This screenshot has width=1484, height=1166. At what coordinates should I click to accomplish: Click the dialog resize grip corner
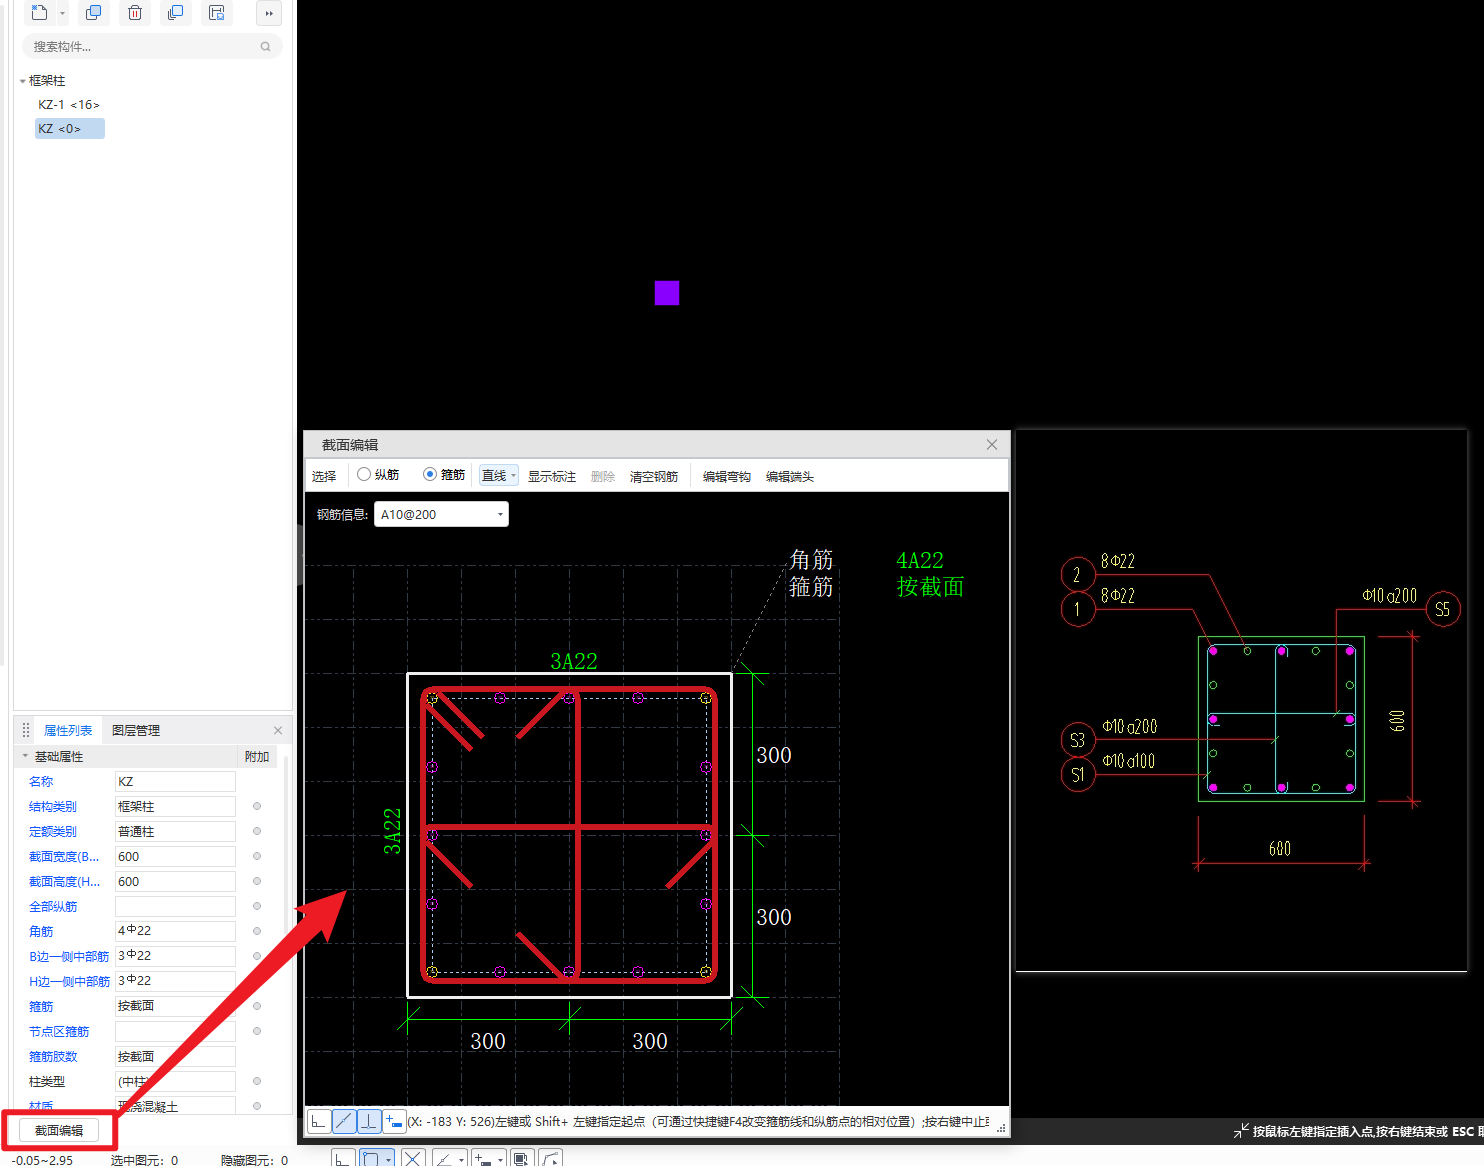coord(1001,1128)
